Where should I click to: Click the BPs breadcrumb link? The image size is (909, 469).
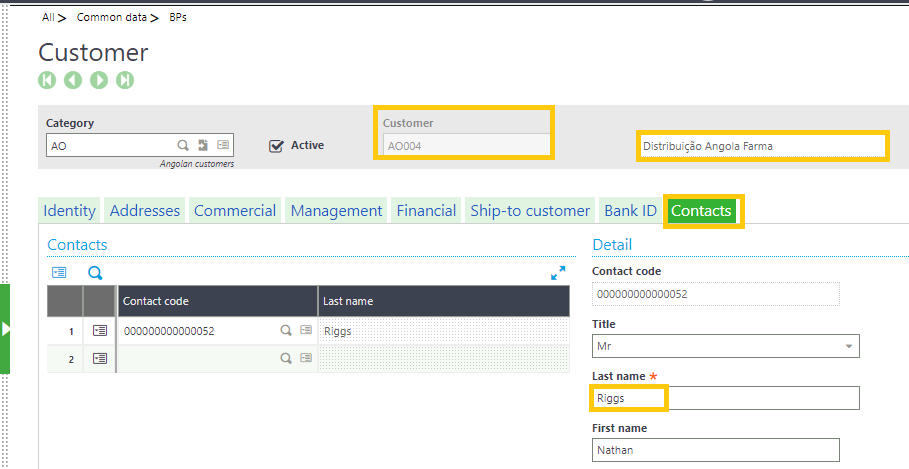178,17
